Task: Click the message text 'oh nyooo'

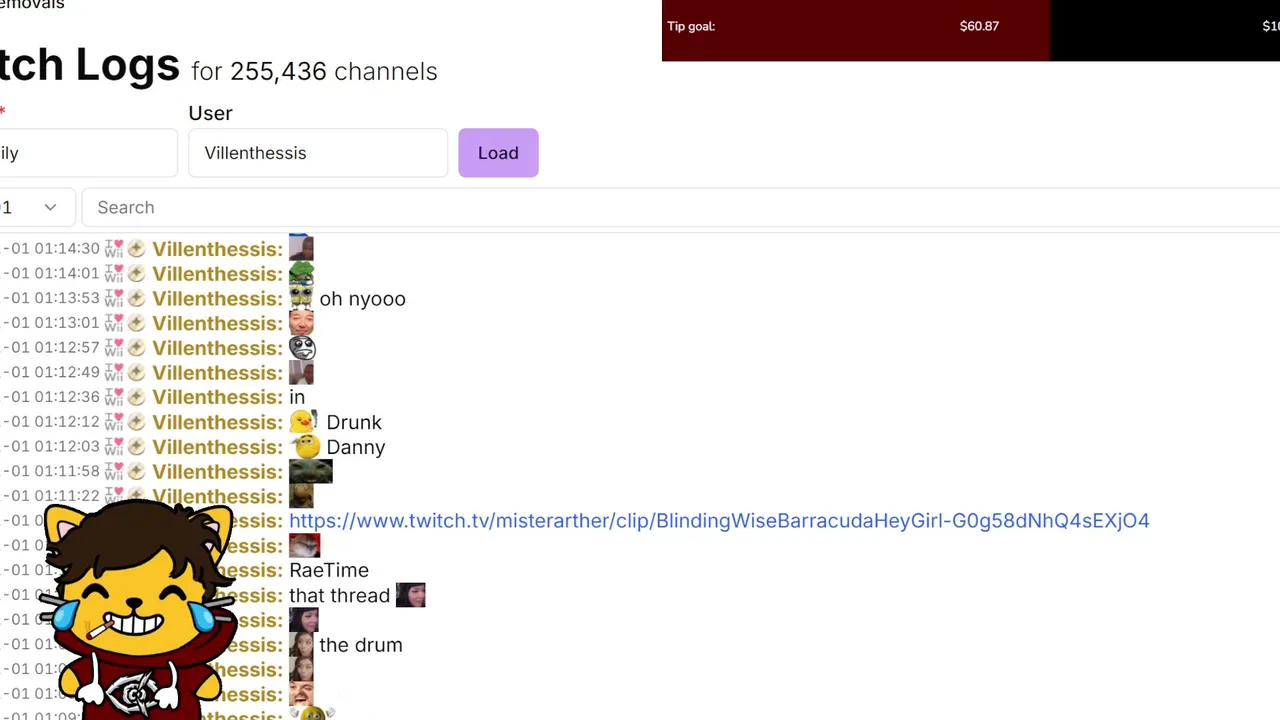Action: coord(362,299)
